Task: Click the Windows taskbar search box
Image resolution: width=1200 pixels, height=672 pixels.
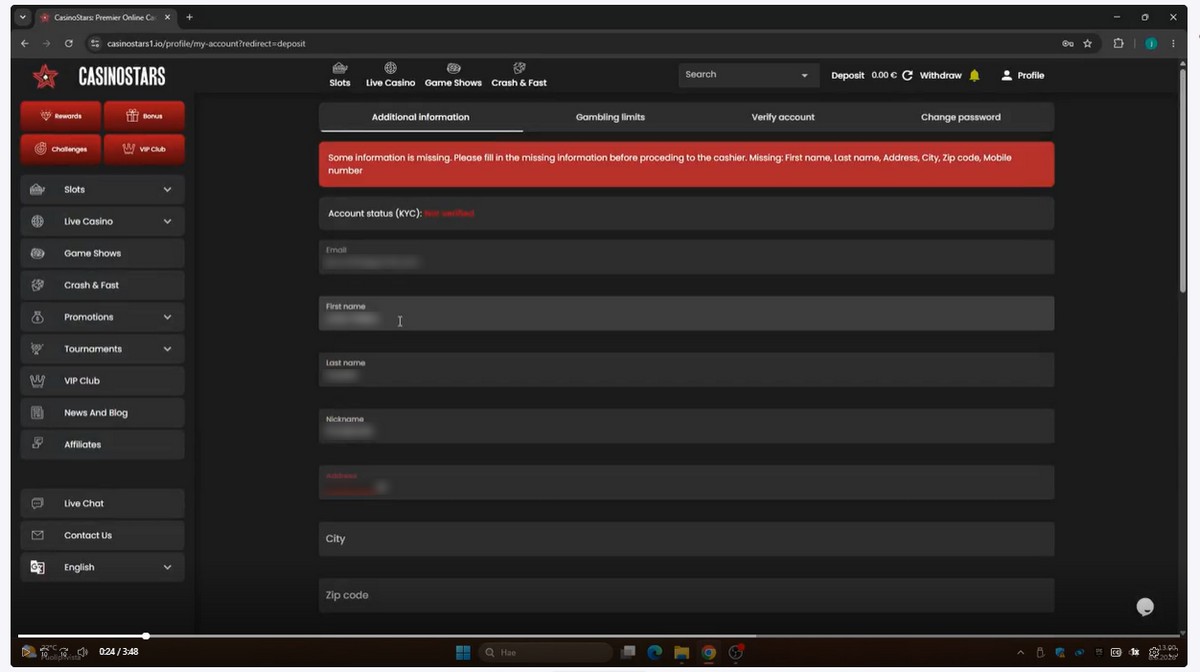Action: click(545, 652)
